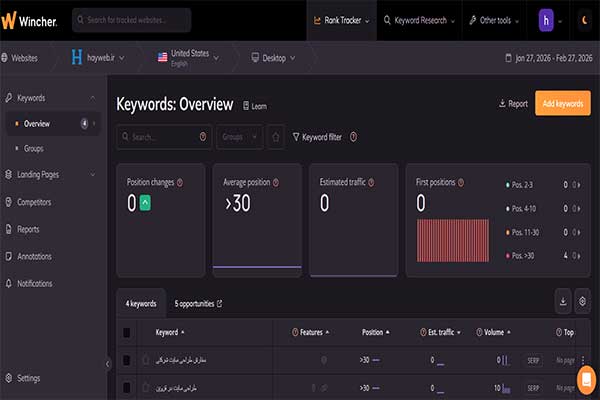Image resolution: width=600 pixels, height=400 pixels.
Task: Open the Rank Tracker dropdown
Action: coord(342,20)
